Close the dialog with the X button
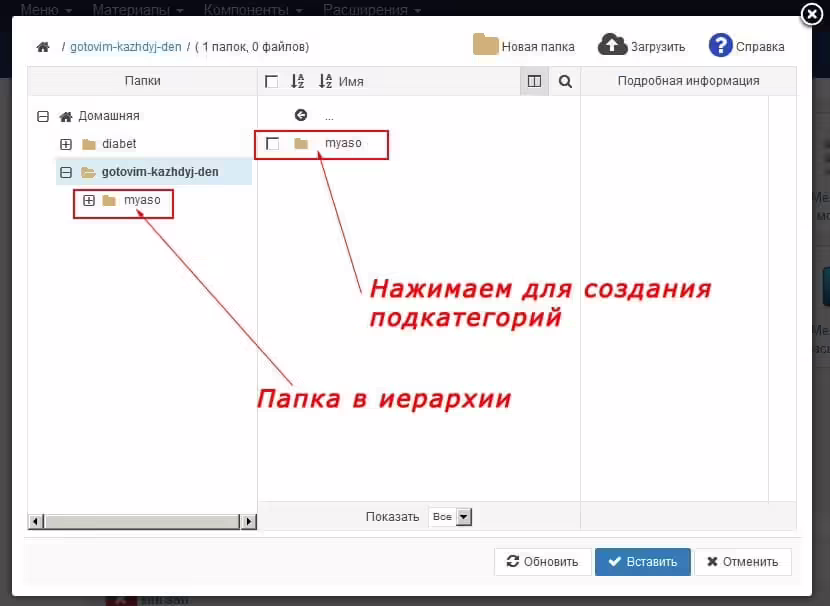This screenshot has height=606, width=830. click(811, 15)
